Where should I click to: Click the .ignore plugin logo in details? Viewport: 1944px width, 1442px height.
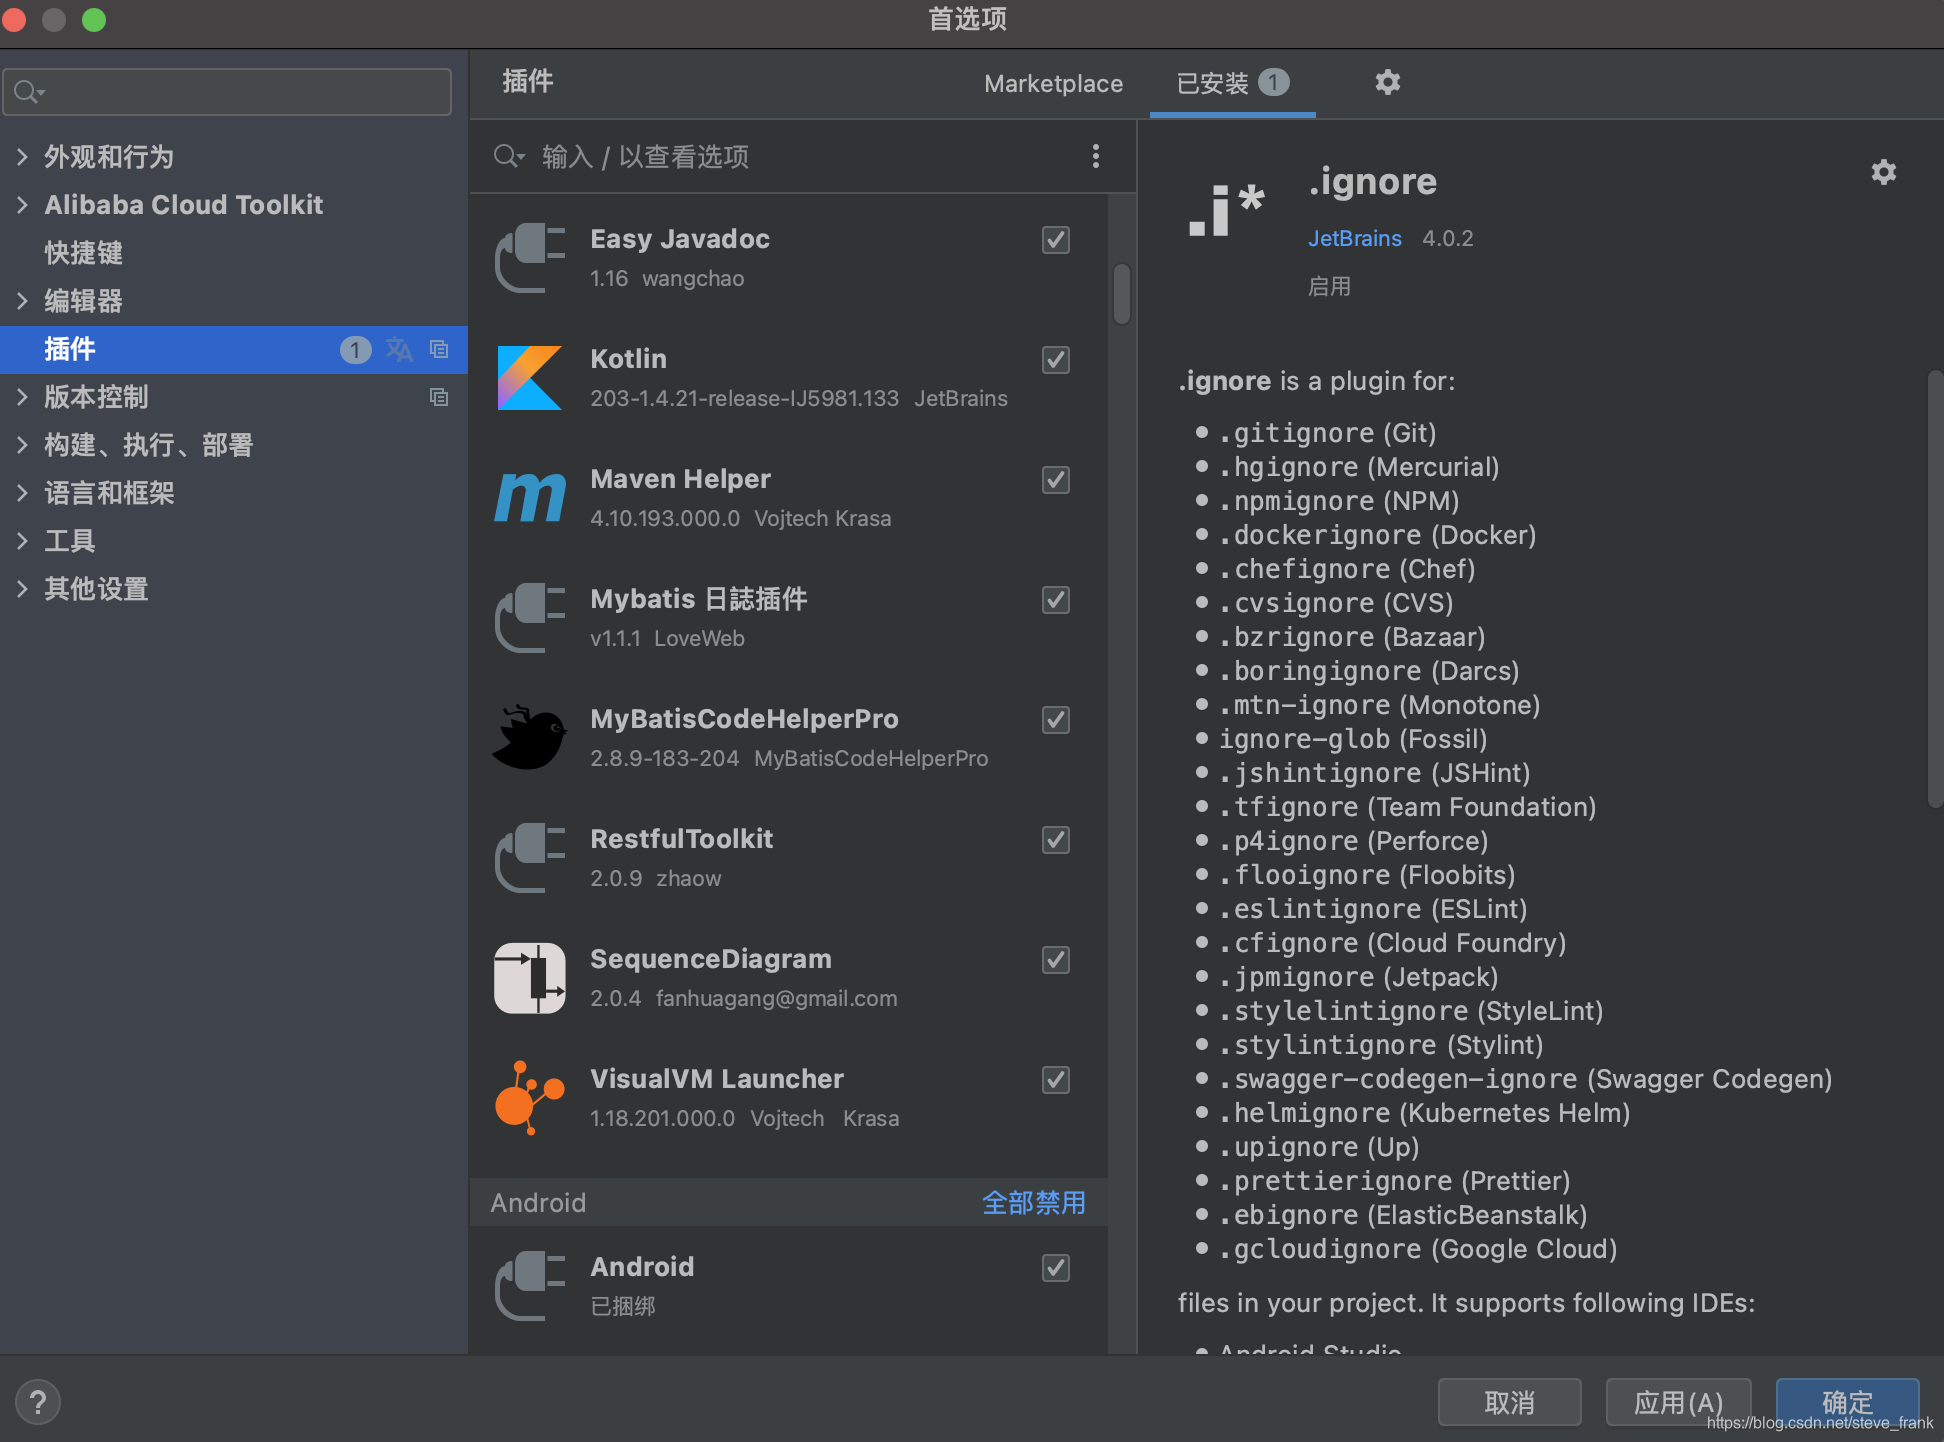(x=1226, y=210)
